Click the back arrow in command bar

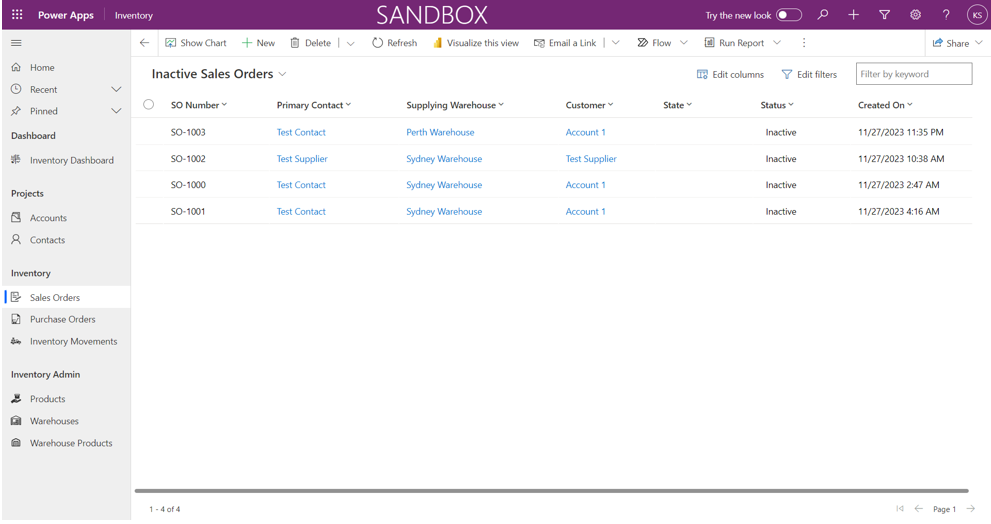click(145, 43)
